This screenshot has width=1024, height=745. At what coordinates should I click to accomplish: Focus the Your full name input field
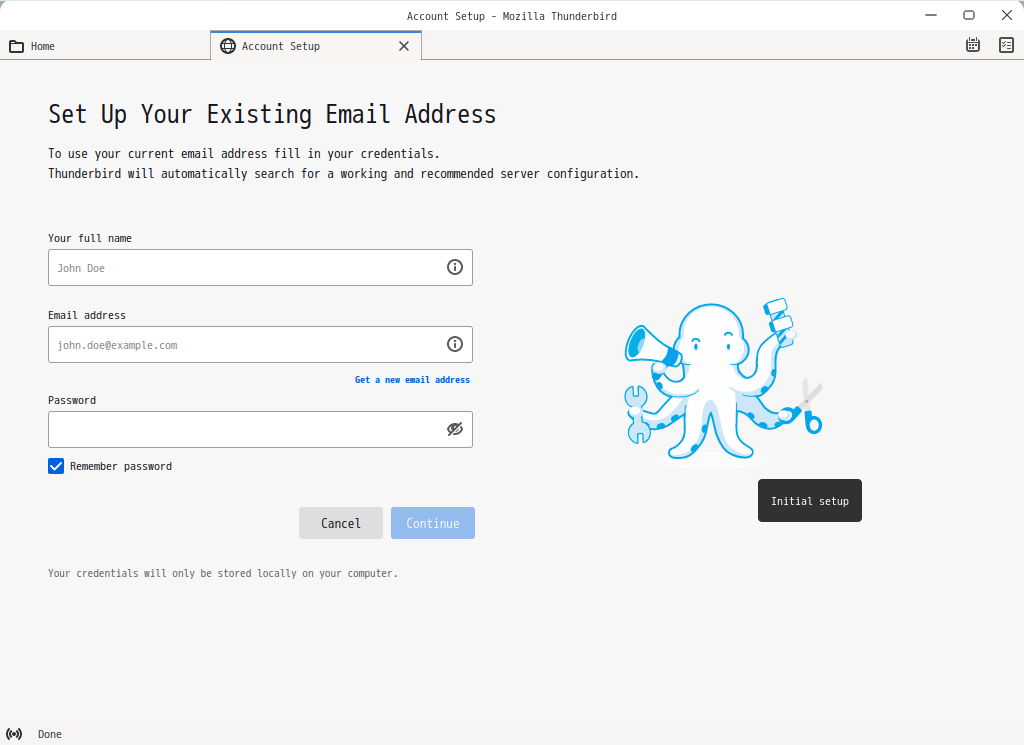pos(260,267)
